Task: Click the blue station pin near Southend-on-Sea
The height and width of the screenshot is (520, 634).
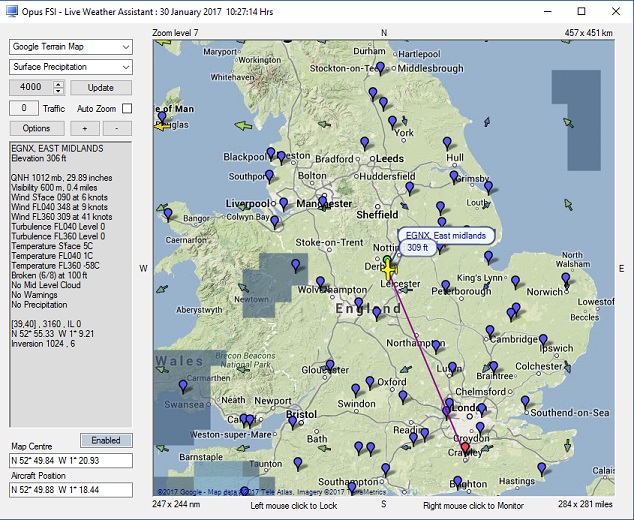Action: [525, 402]
